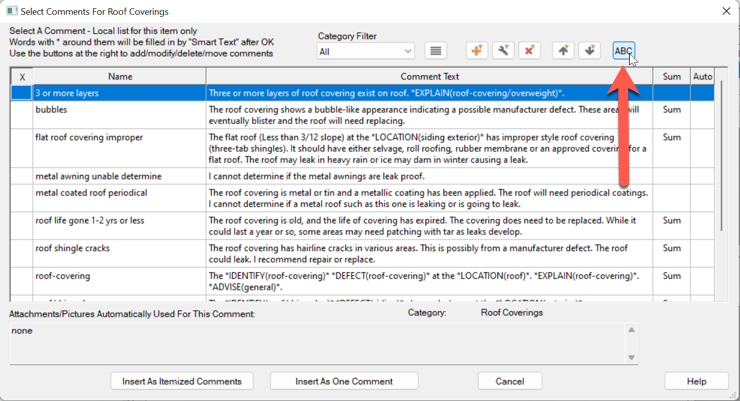Viewport: 740px width, 401px height.
Task: Click the add new comment icon
Action: [477, 51]
